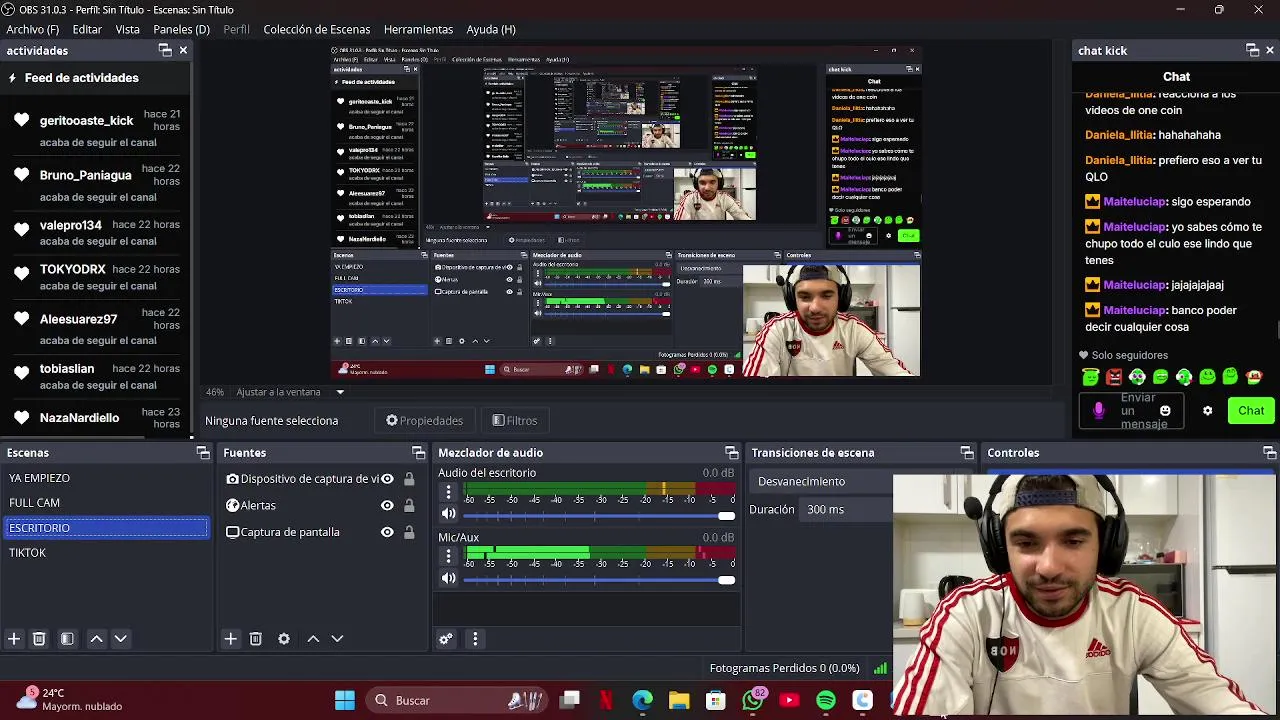Open the Paneles menu
Image resolution: width=1280 pixels, height=720 pixels.
[x=181, y=29]
